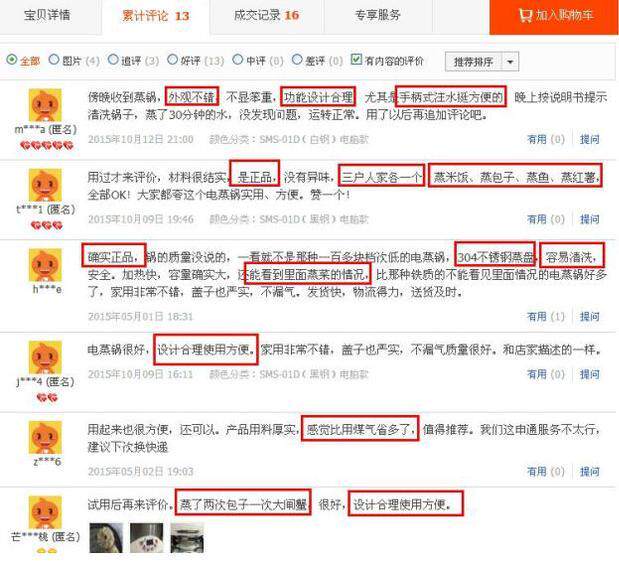
Task: Click 有用 (1) link on h***e review
Action: point(546,316)
